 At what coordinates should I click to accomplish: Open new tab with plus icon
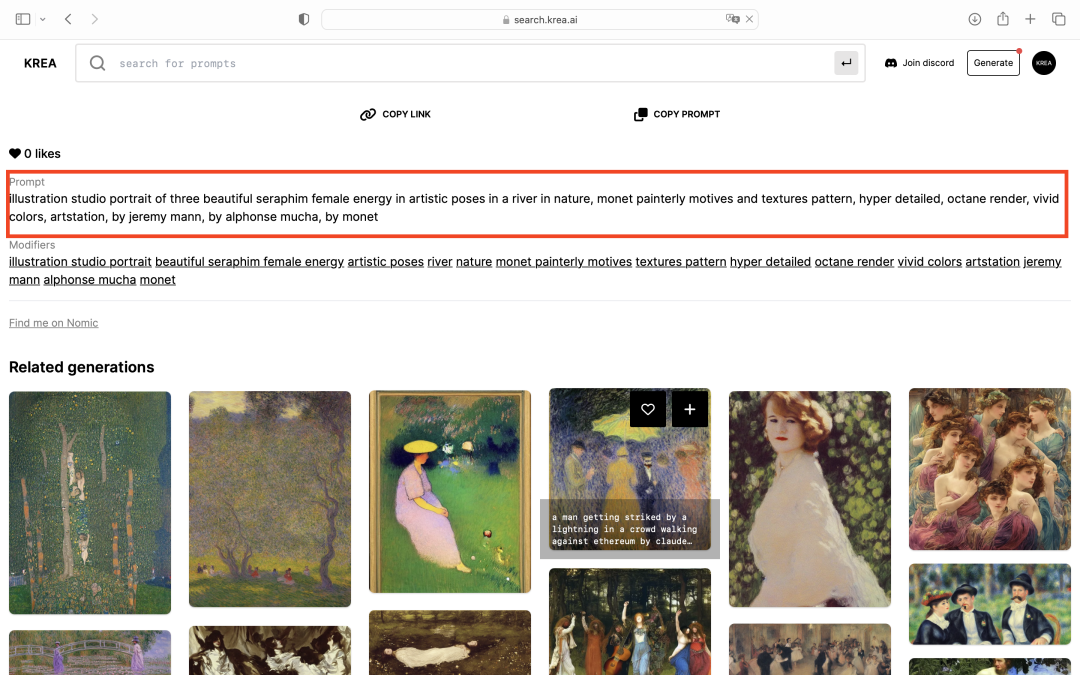tap(1030, 19)
